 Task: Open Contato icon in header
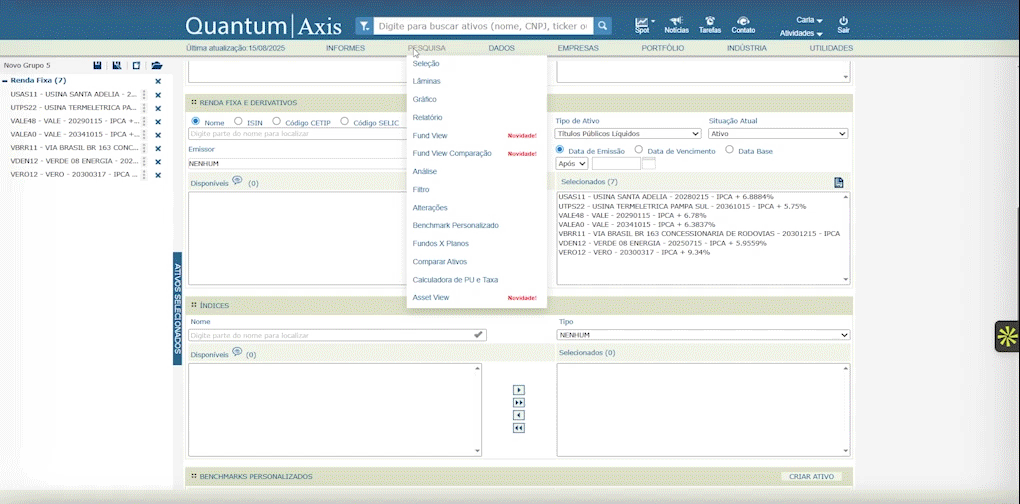click(x=743, y=21)
